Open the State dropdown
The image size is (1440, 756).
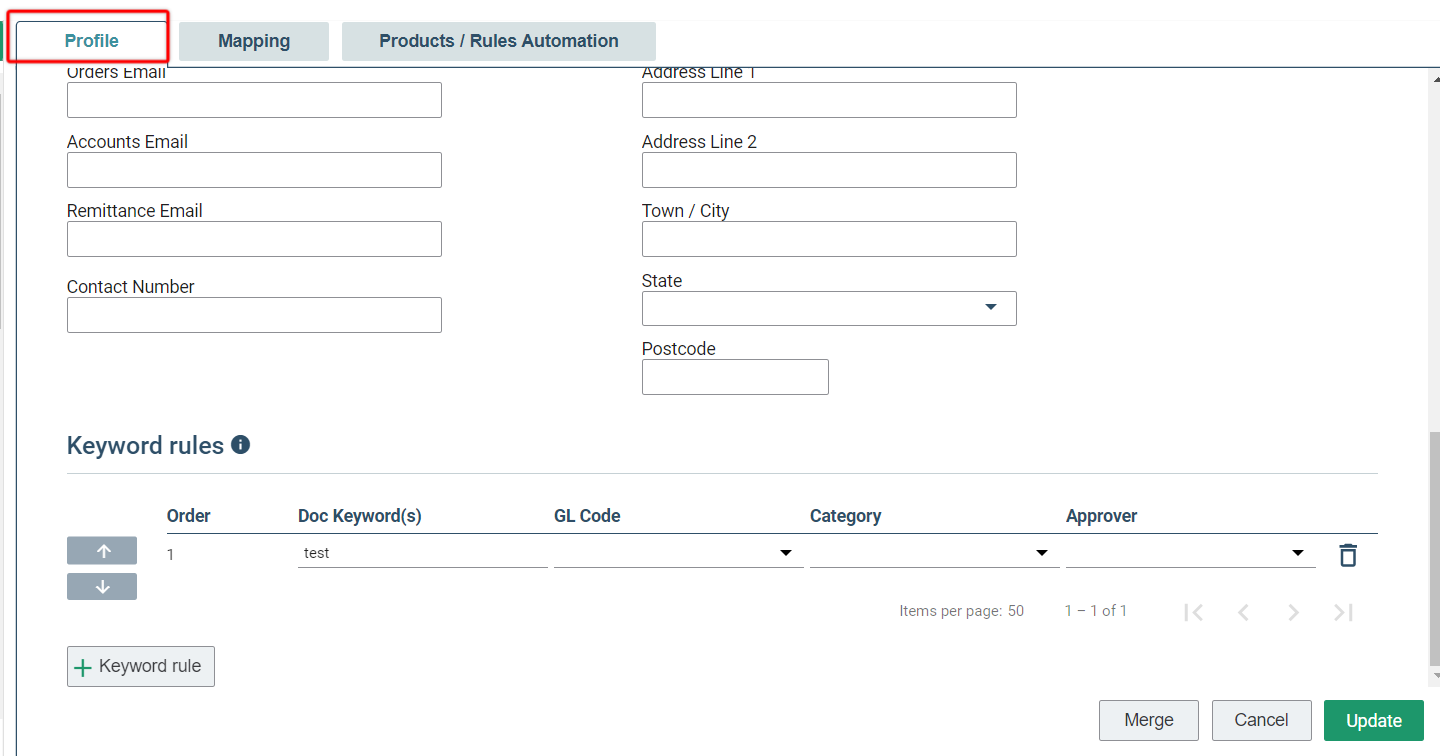point(829,308)
